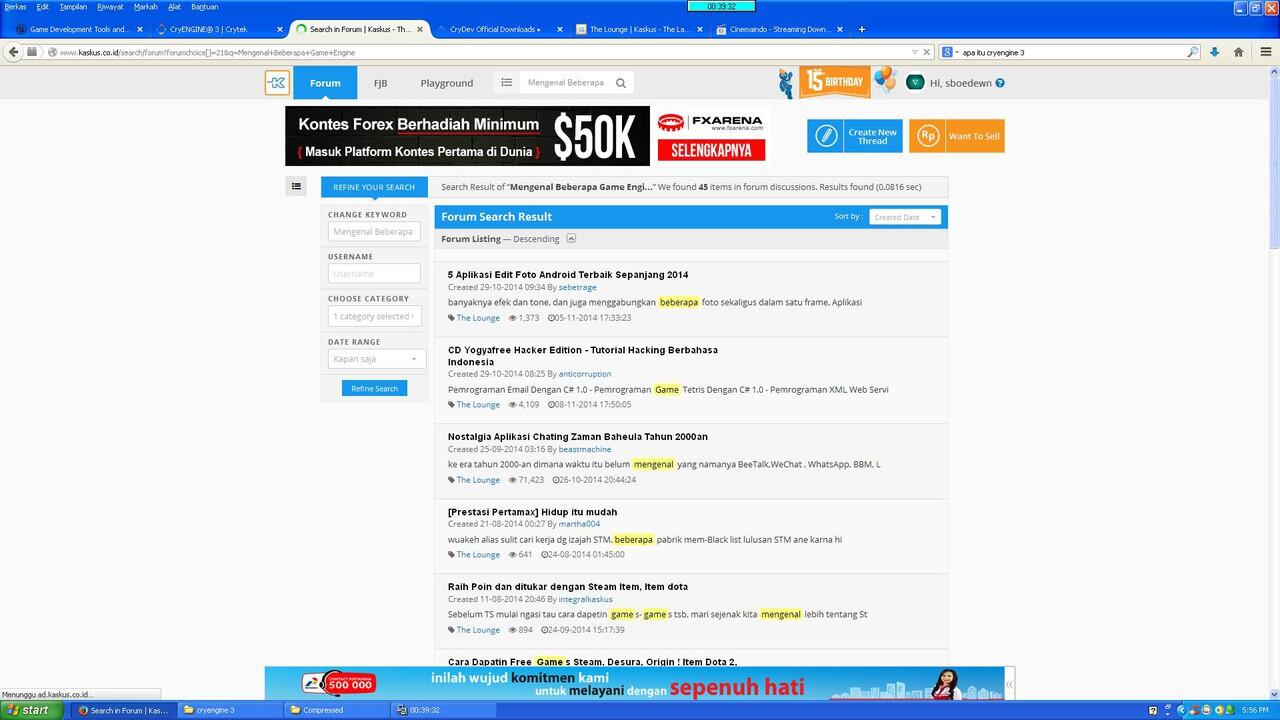Open the Markah menu
1280x720 pixels.
pyautogui.click(x=146, y=7)
